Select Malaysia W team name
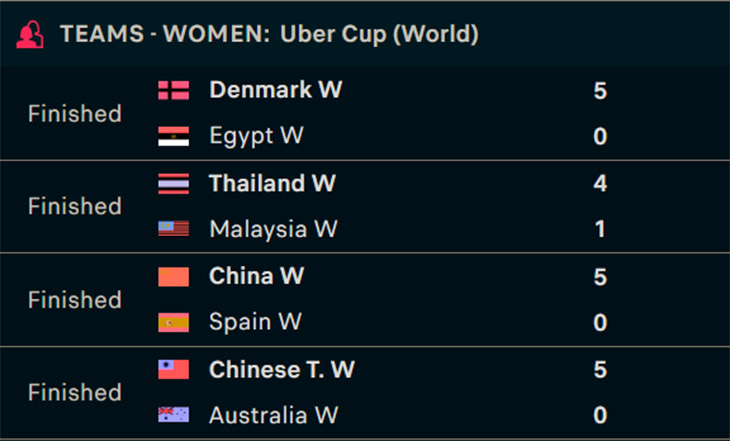The image size is (730, 441). [x=273, y=229]
